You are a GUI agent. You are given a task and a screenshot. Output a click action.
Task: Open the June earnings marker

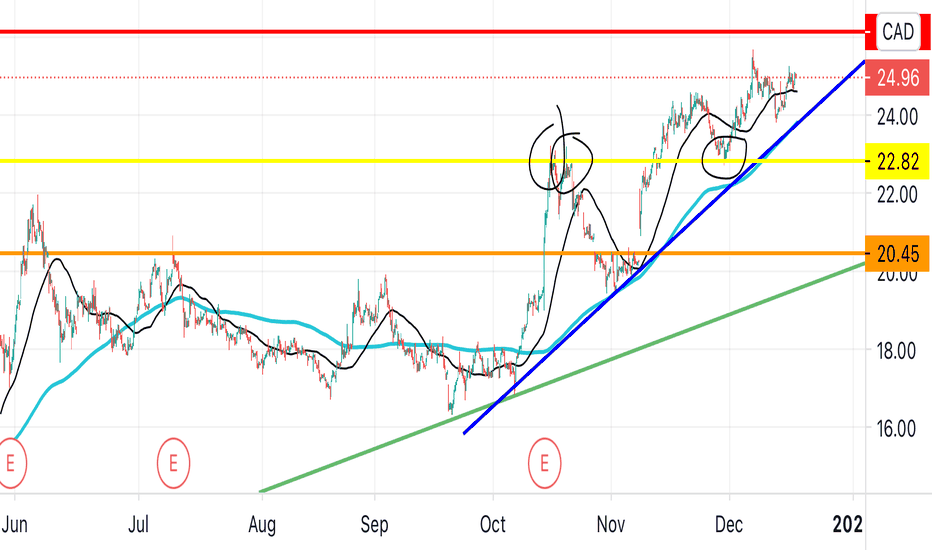11,463
